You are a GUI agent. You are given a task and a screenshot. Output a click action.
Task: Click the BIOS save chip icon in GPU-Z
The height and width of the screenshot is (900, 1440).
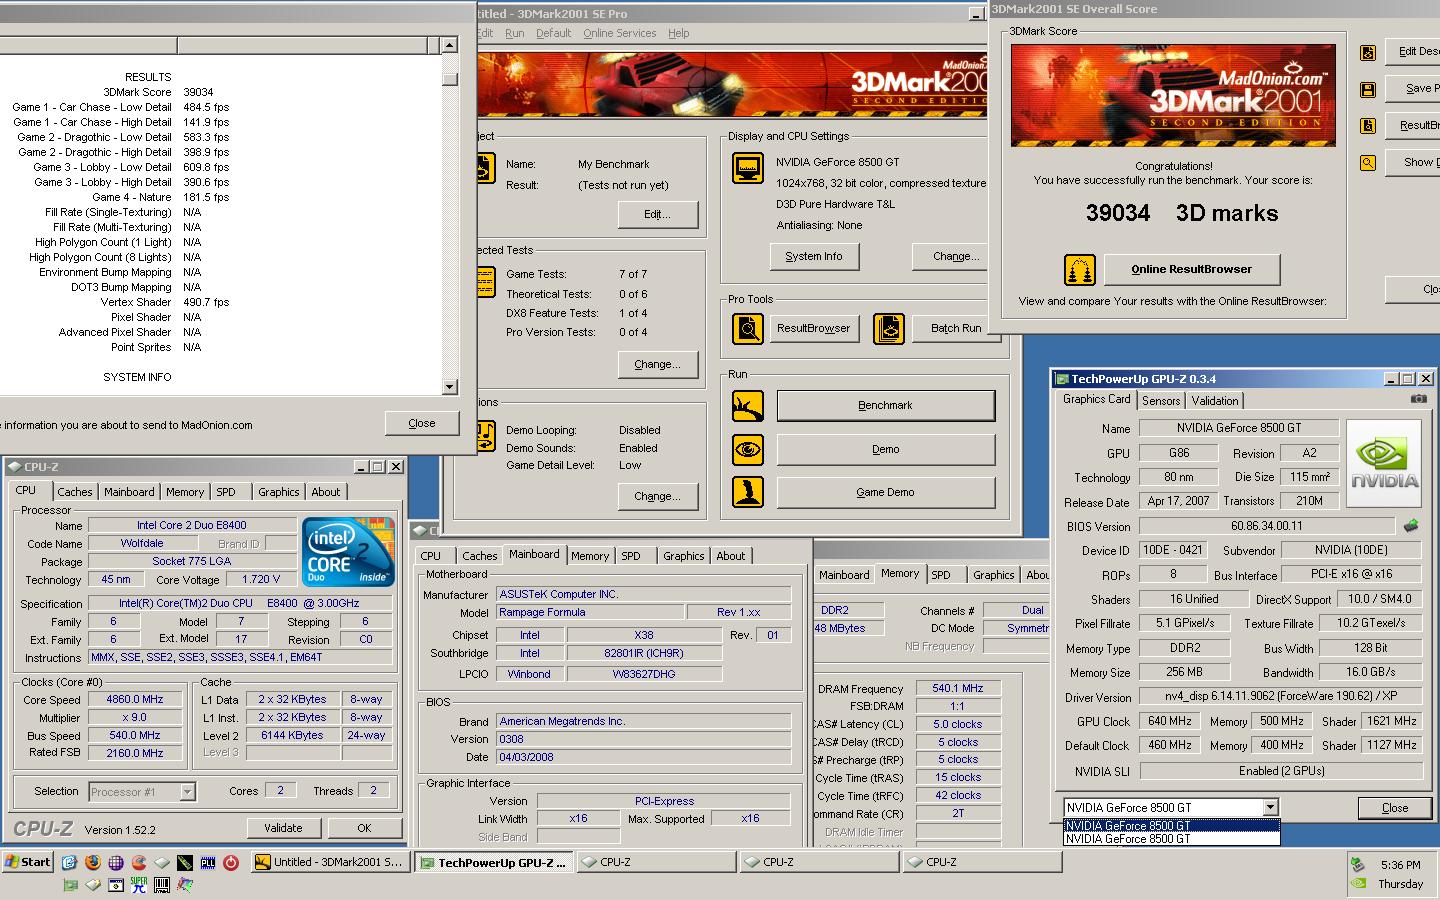pos(1411,525)
